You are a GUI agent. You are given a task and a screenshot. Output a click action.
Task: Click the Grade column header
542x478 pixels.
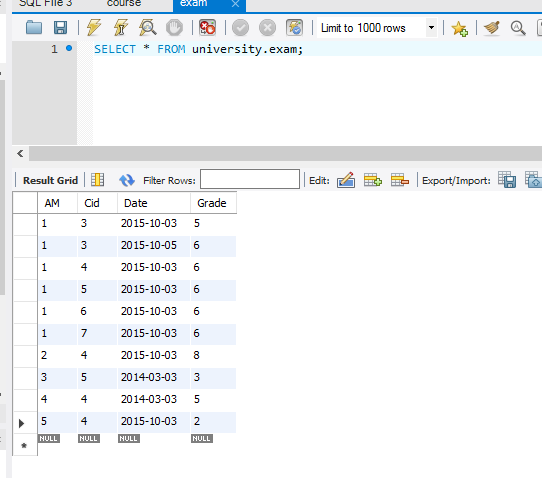click(213, 203)
